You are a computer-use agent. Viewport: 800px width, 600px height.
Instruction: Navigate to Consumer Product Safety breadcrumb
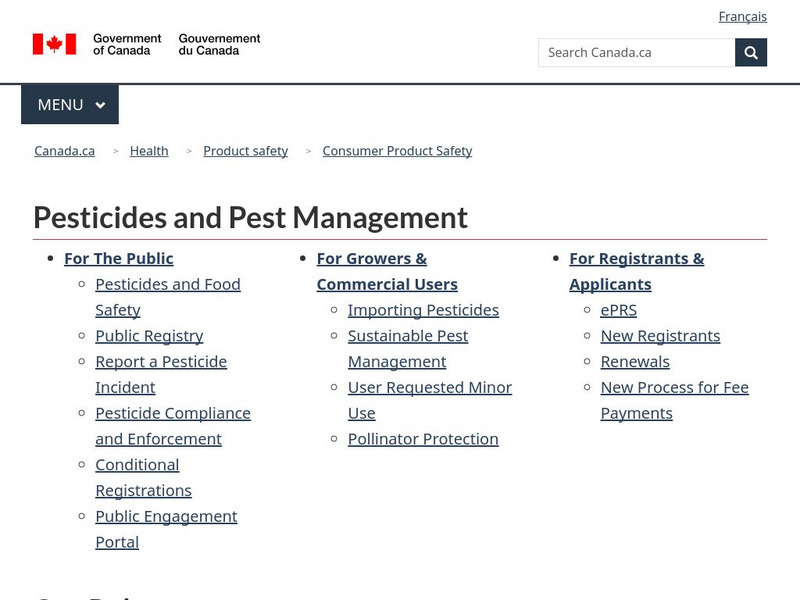(x=397, y=151)
